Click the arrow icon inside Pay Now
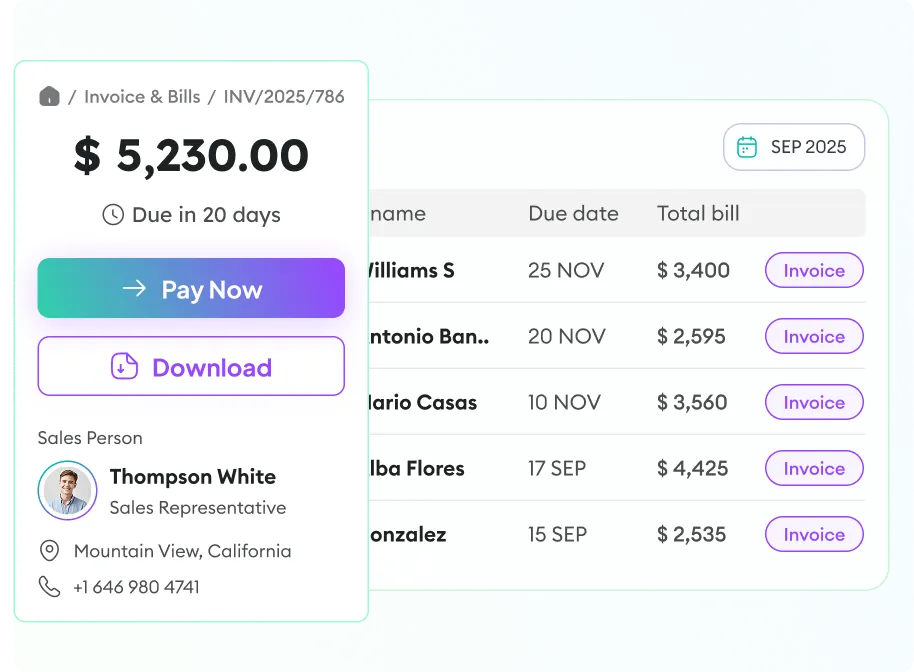 135,288
